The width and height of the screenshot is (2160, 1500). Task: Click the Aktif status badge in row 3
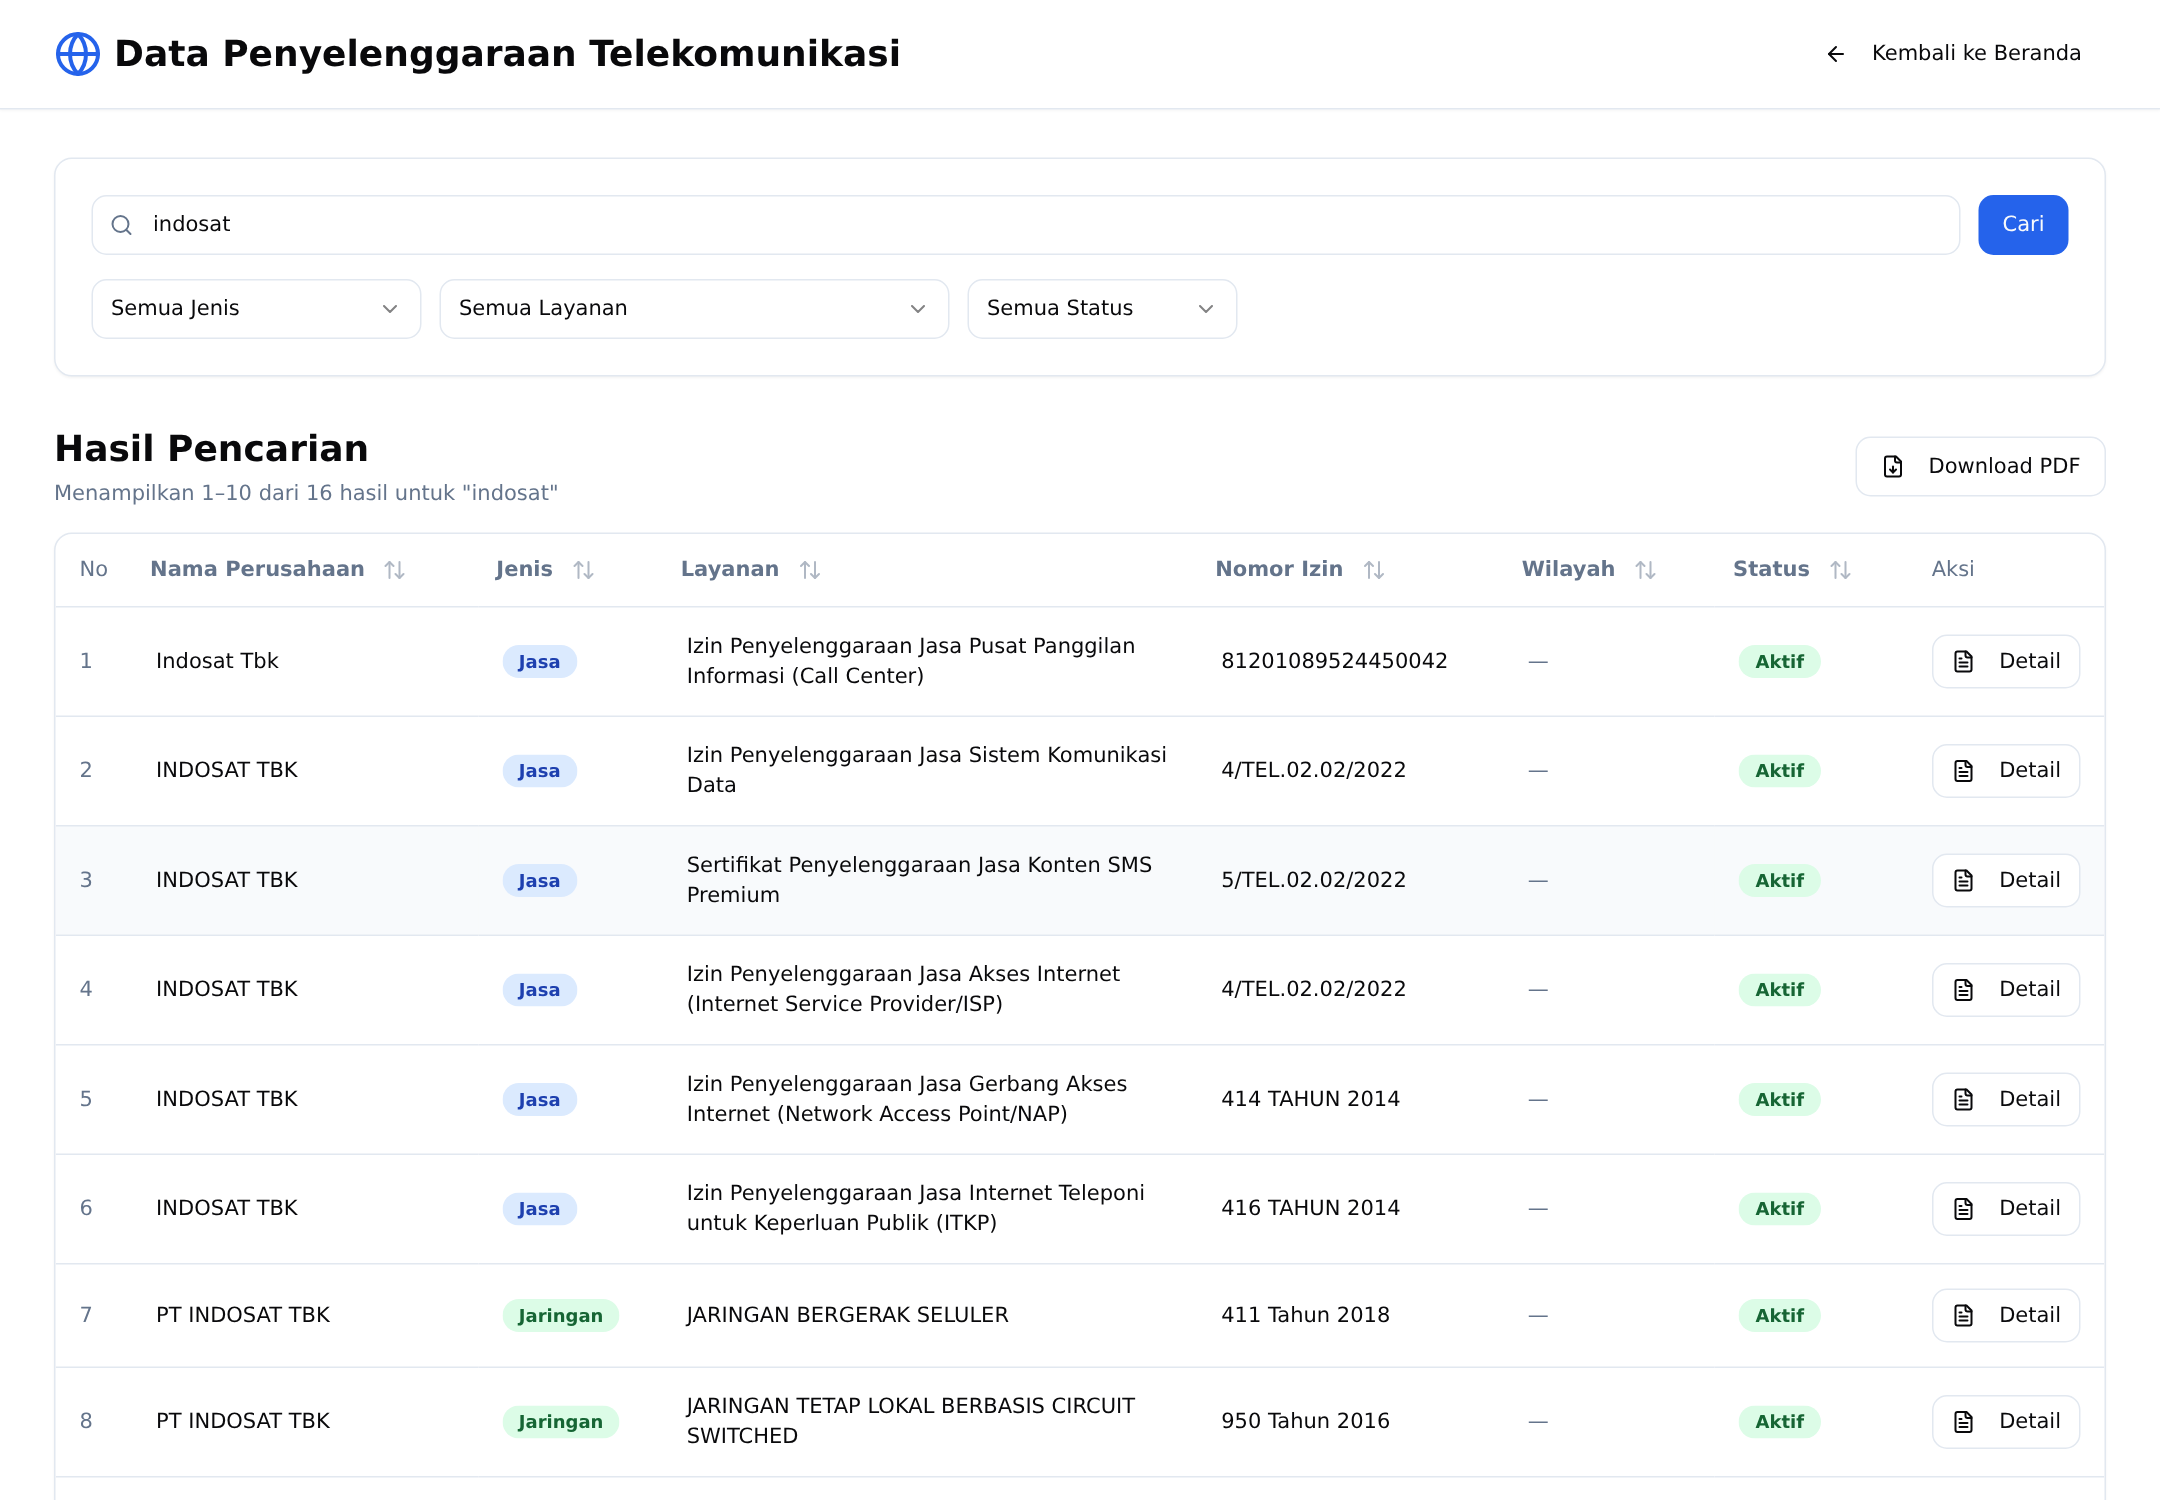click(1780, 881)
